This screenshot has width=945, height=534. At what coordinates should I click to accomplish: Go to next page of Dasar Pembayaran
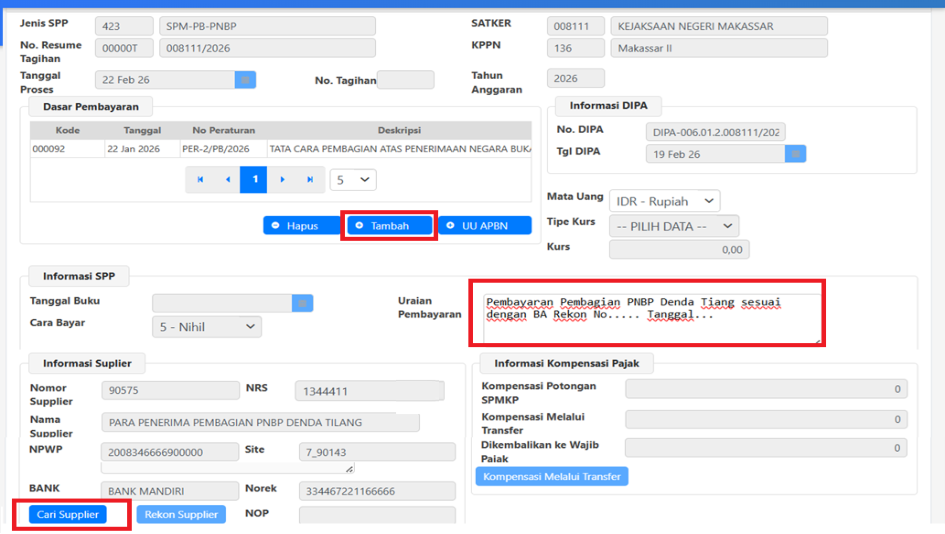(x=283, y=180)
